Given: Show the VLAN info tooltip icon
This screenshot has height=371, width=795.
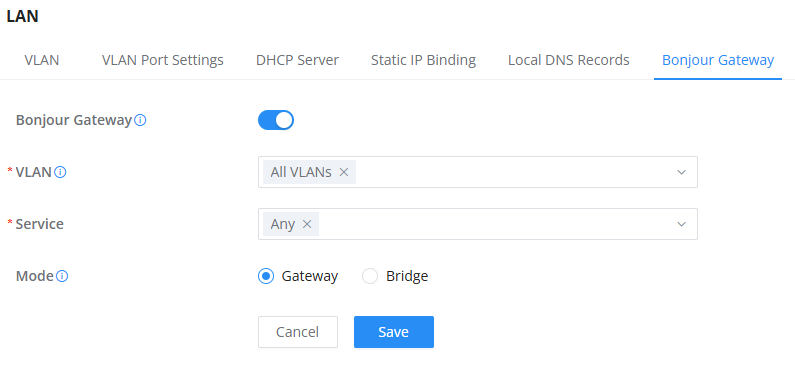Looking at the screenshot, I should pyautogui.click(x=60, y=172).
